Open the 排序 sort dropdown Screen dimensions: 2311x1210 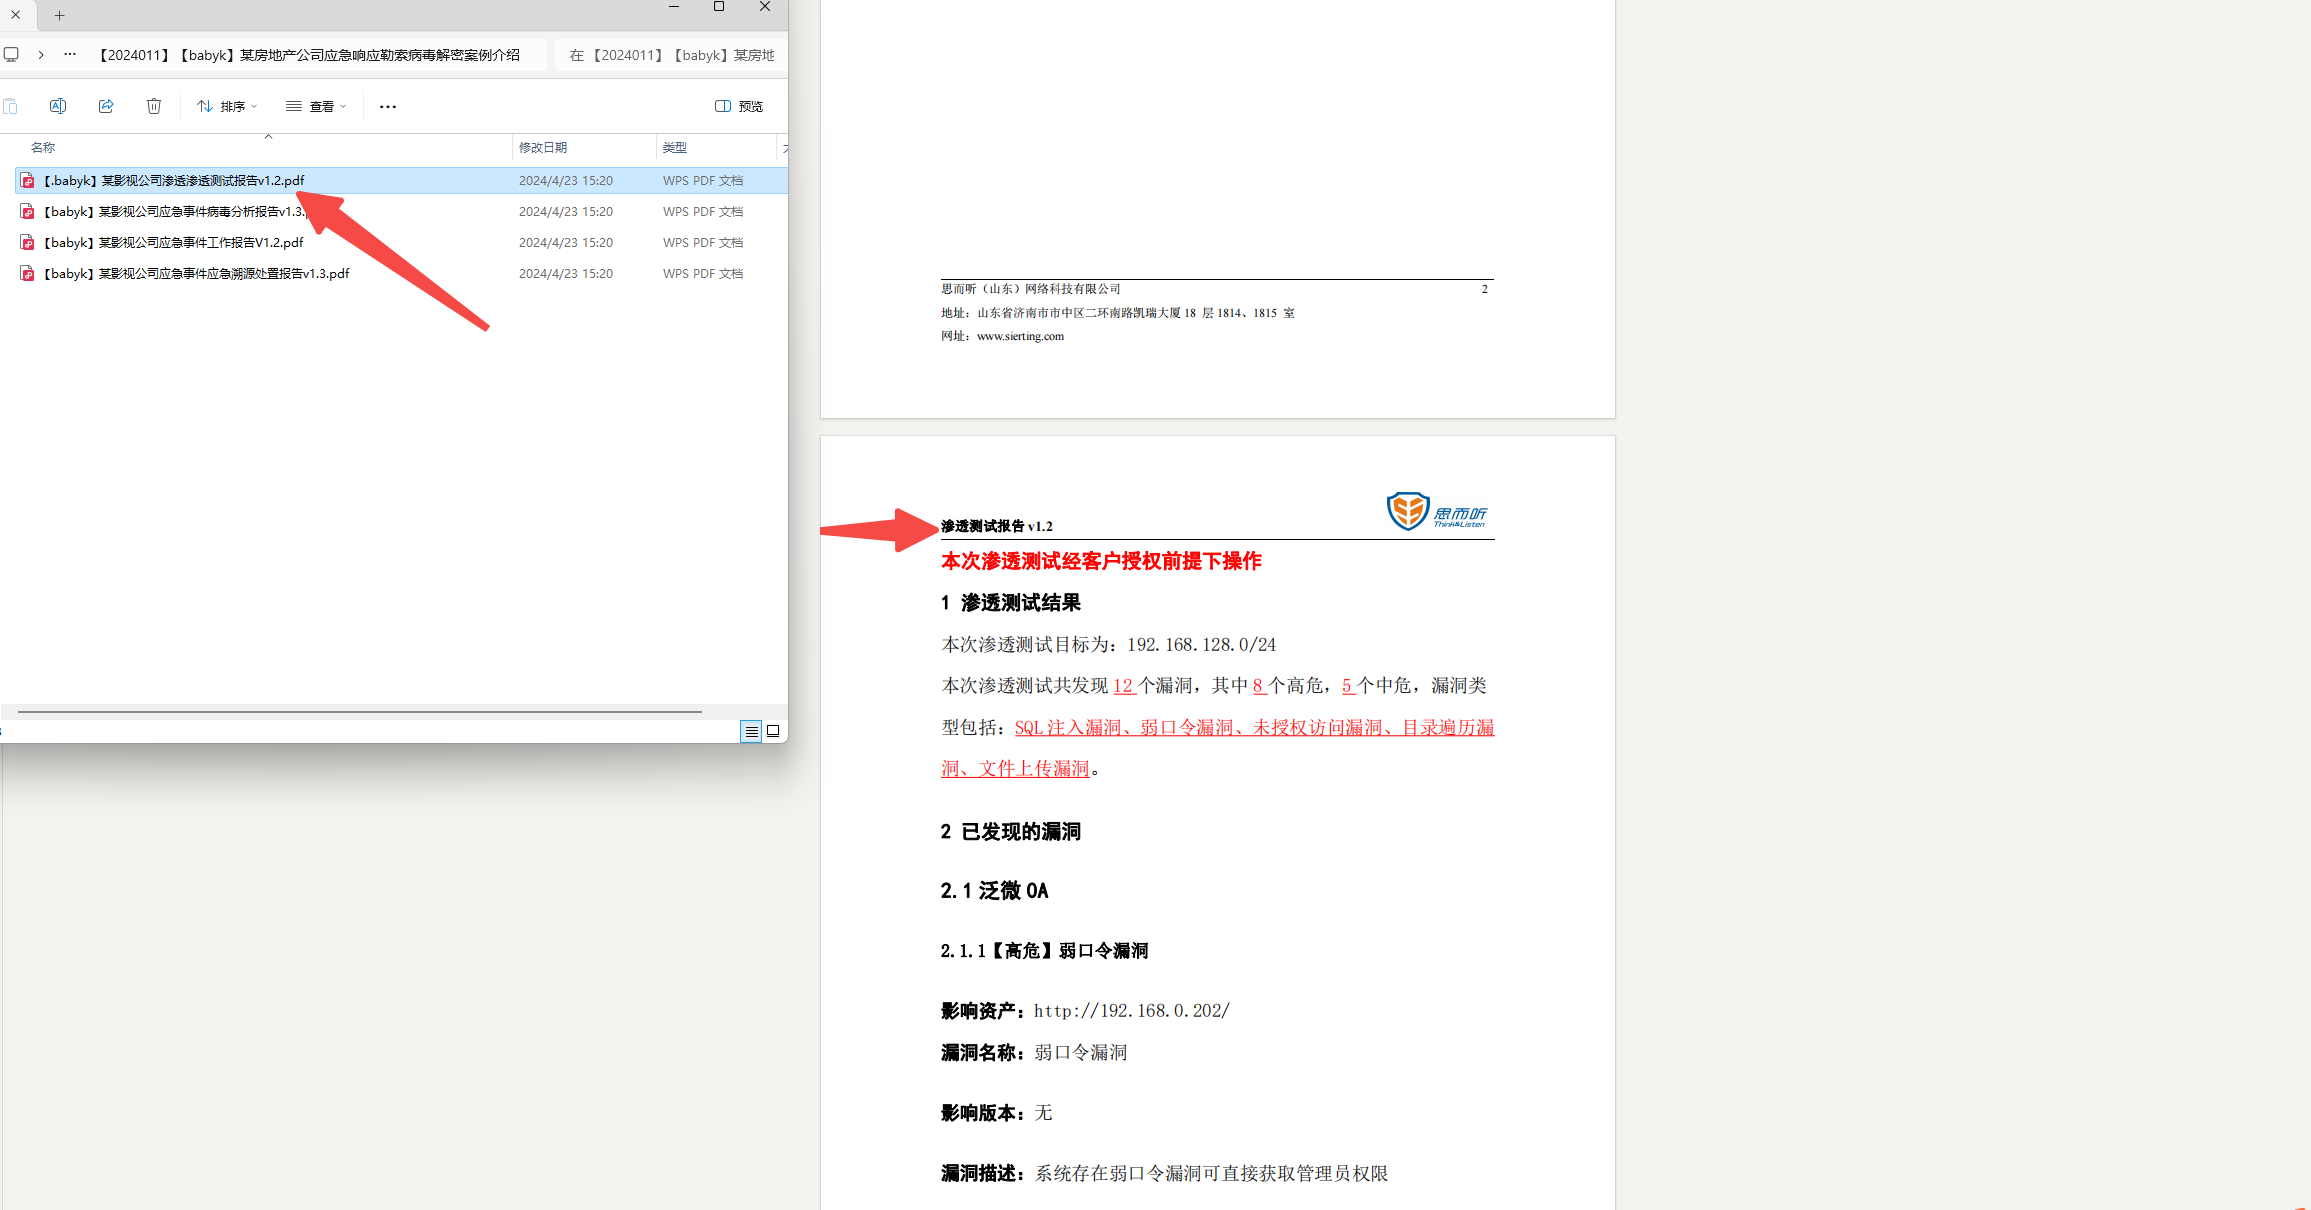(x=226, y=105)
